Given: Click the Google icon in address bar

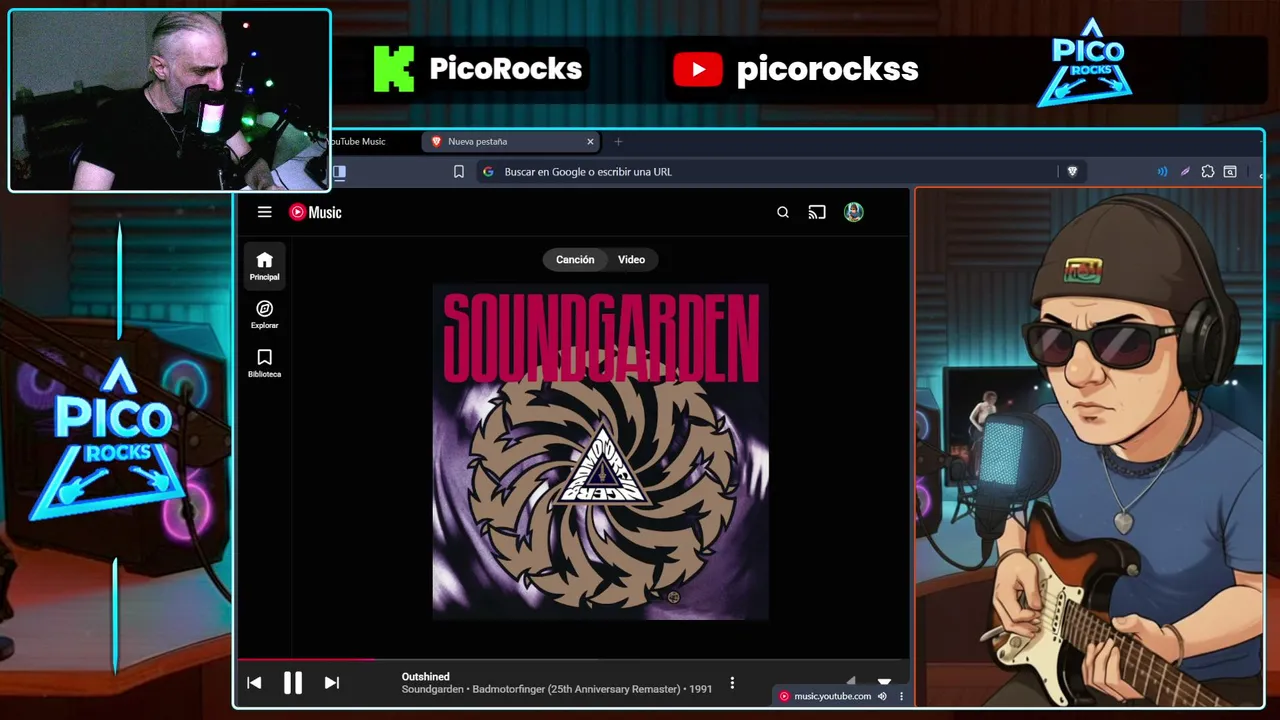Looking at the screenshot, I should [x=488, y=172].
